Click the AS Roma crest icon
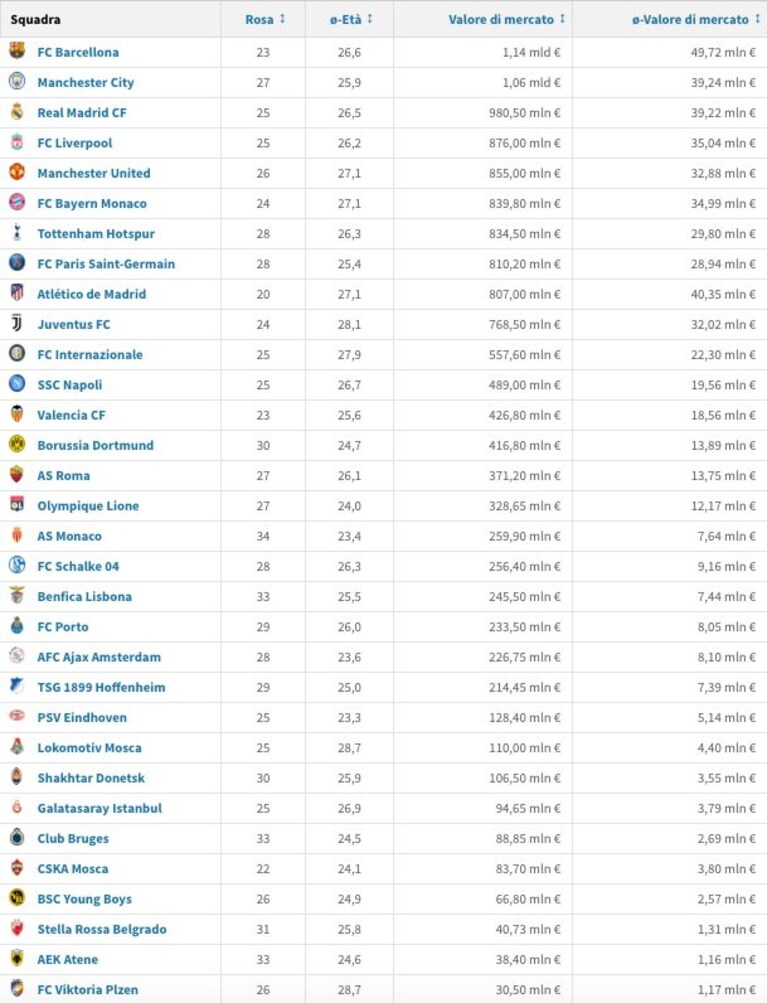 click(x=17, y=474)
